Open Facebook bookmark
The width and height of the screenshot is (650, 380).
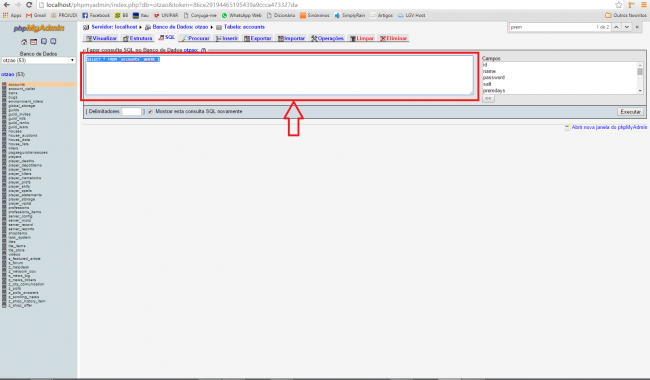coord(96,15)
